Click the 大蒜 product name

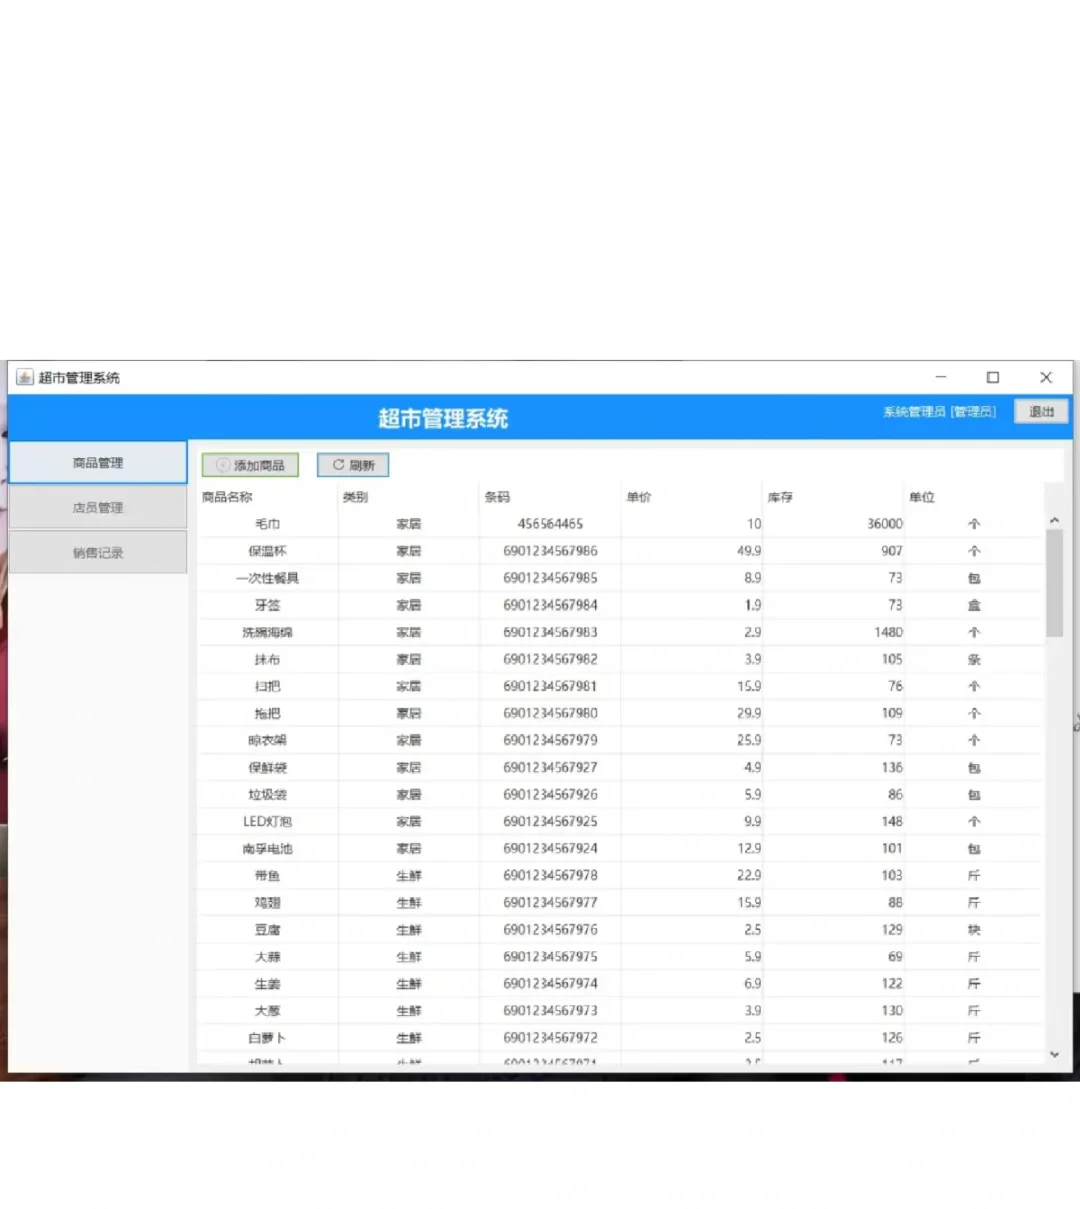(x=268, y=956)
